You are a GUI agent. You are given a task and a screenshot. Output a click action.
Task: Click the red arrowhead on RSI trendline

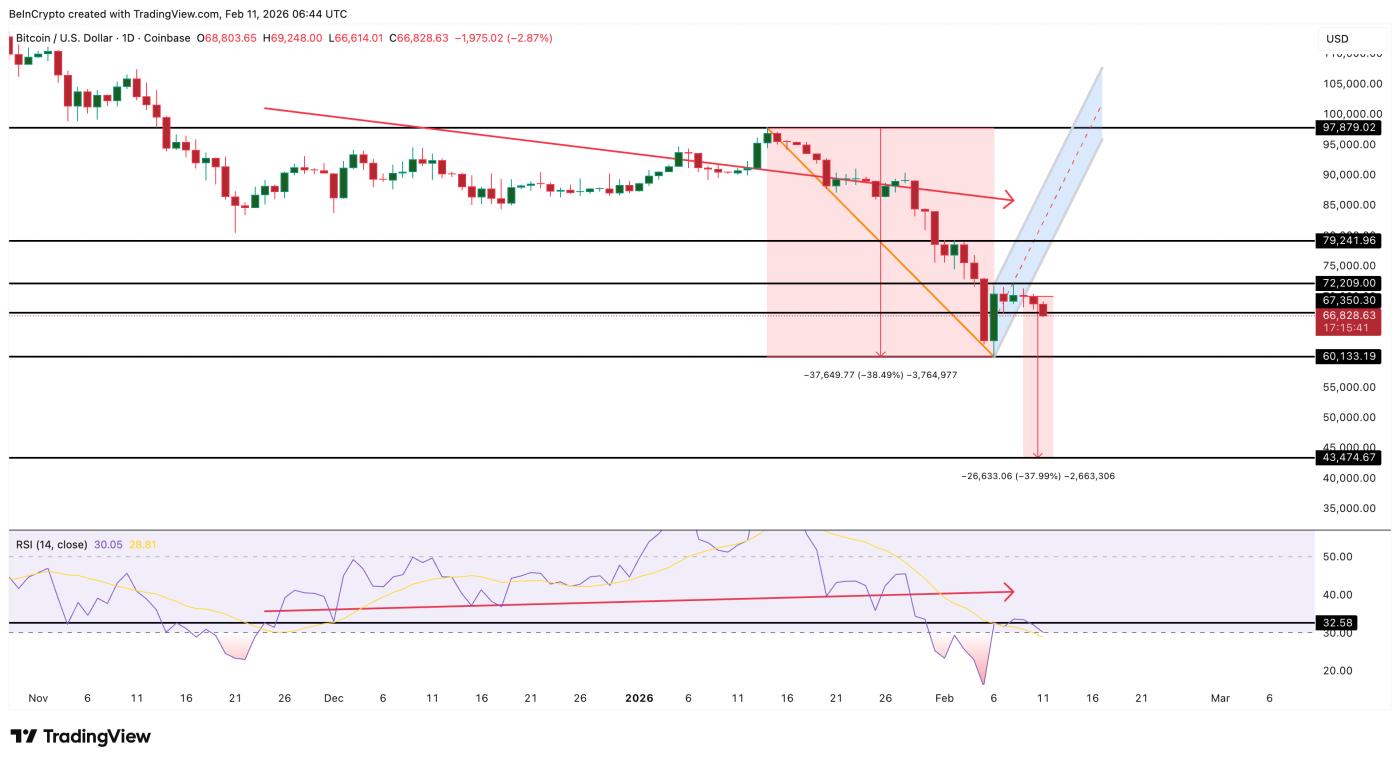click(x=1008, y=590)
